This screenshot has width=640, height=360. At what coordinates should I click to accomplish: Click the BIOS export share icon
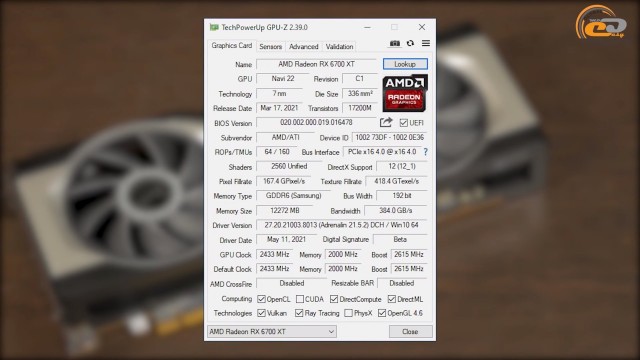point(386,122)
